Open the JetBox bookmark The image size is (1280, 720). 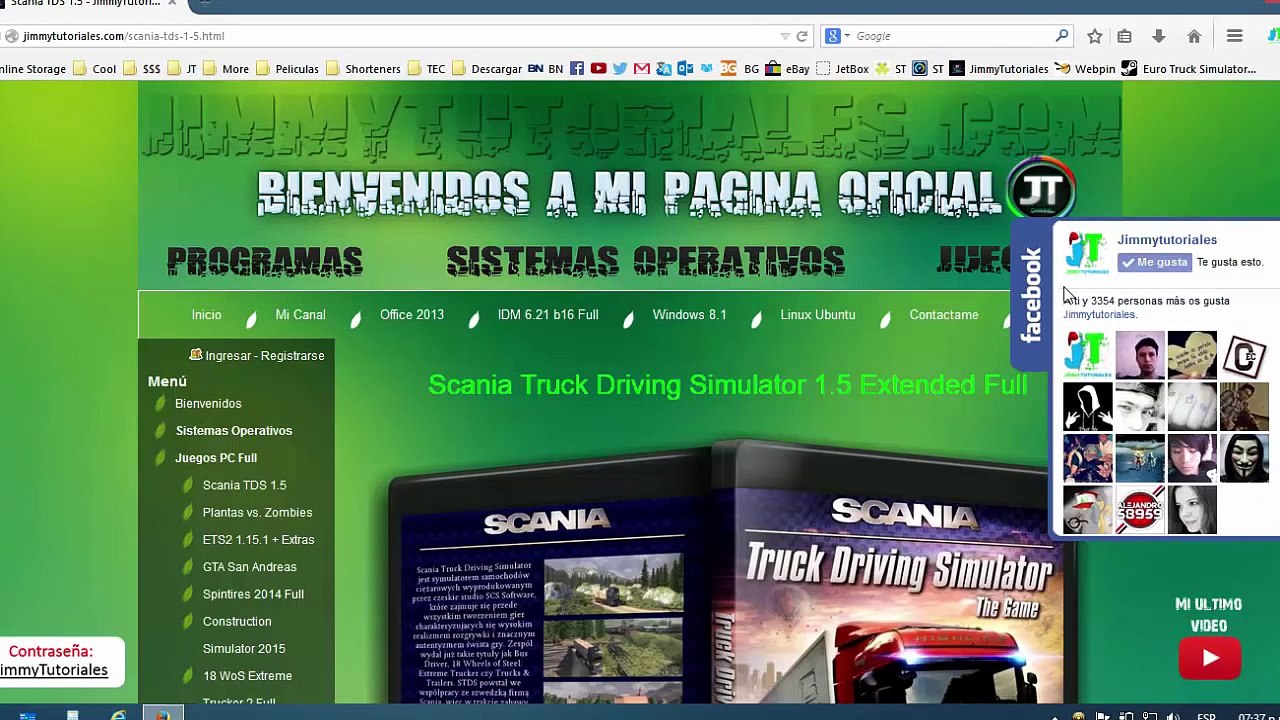click(x=843, y=68)
